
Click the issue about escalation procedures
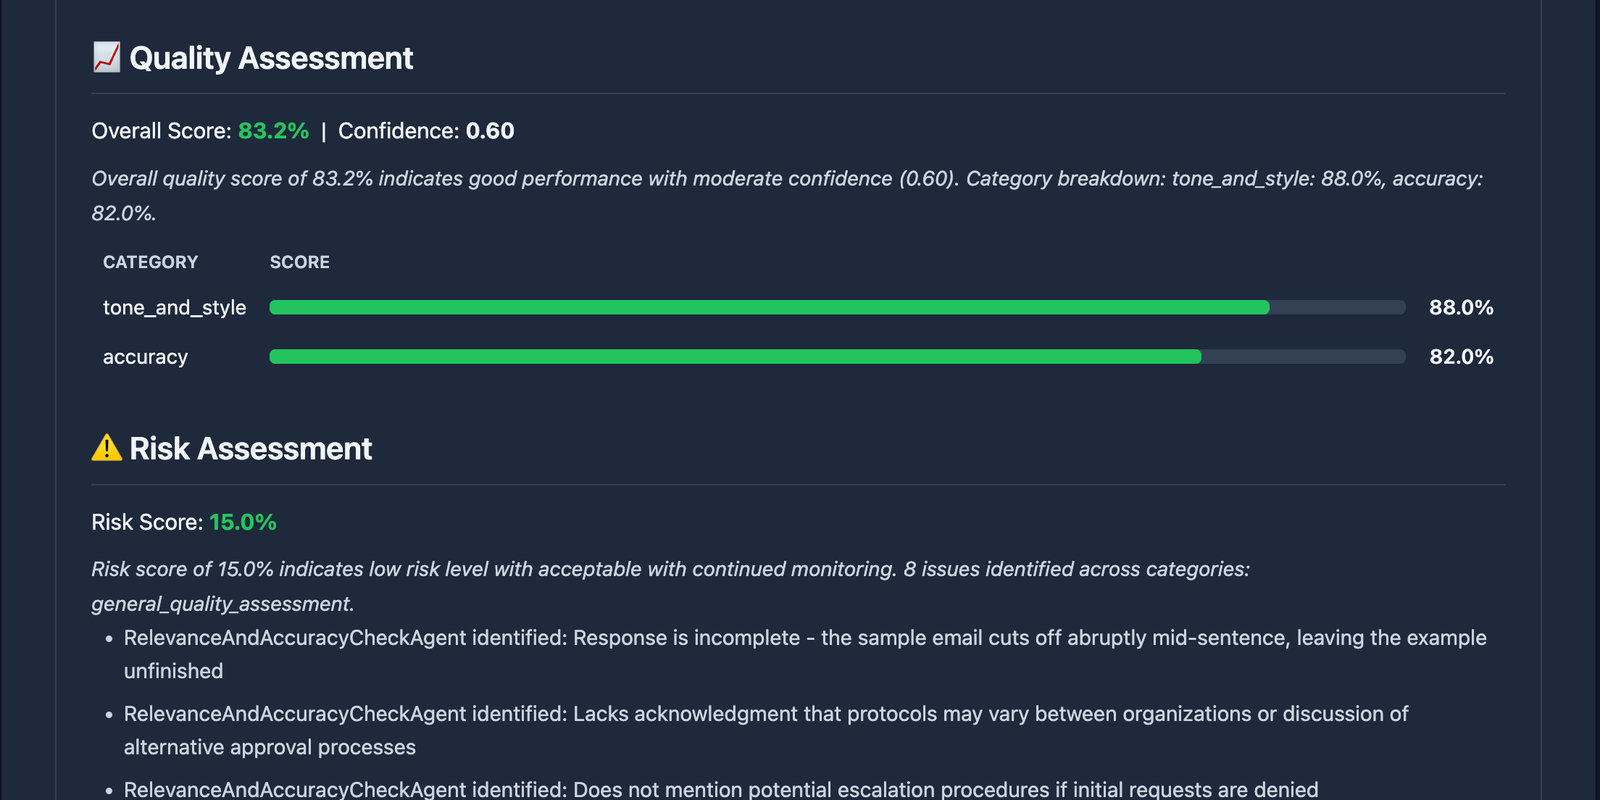(720, 789)
